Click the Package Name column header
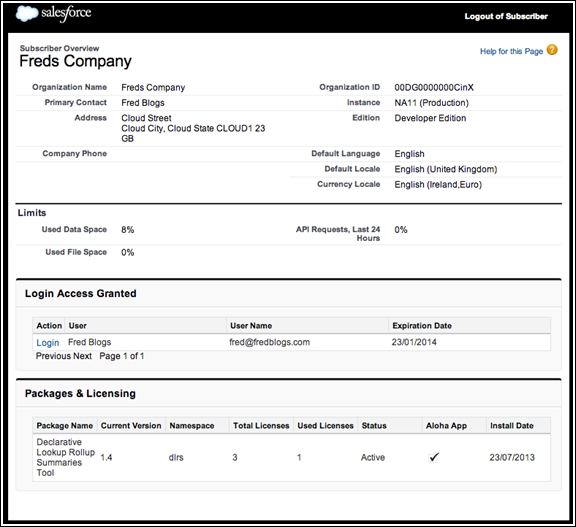The image size is (576, 527). click(65, 426)
